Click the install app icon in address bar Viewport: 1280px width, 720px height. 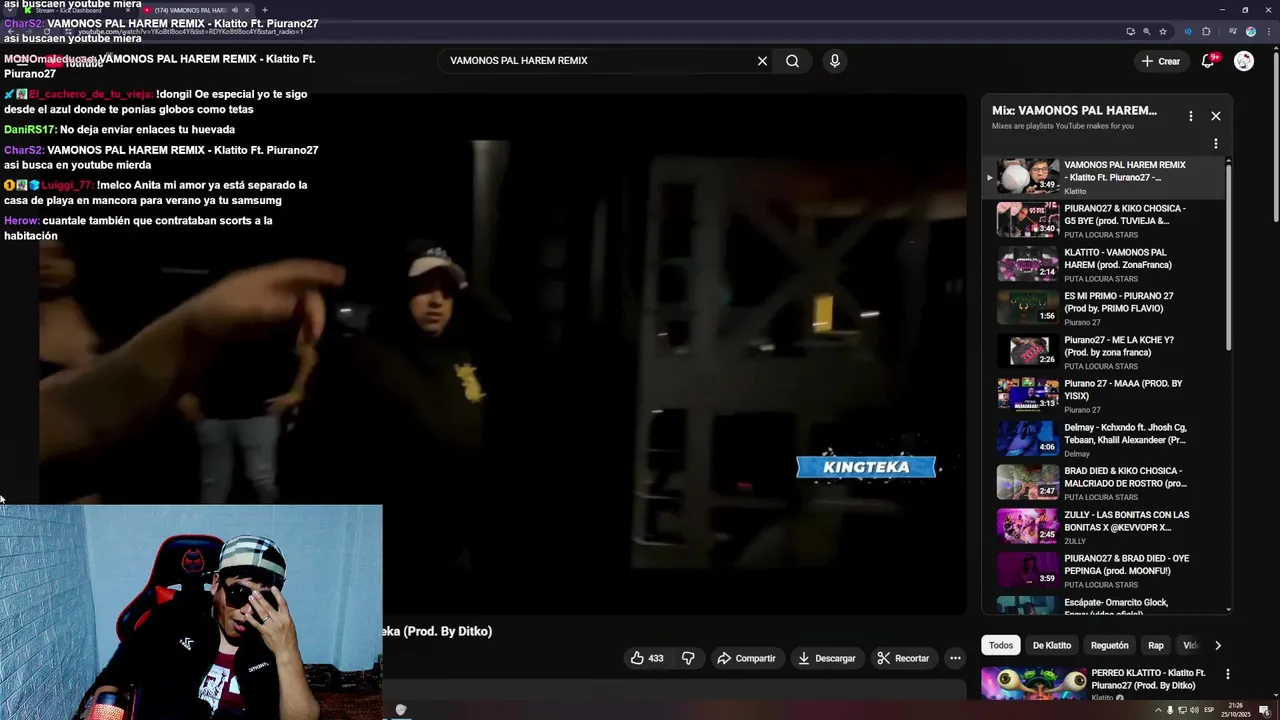click(x=1130, y=31)
